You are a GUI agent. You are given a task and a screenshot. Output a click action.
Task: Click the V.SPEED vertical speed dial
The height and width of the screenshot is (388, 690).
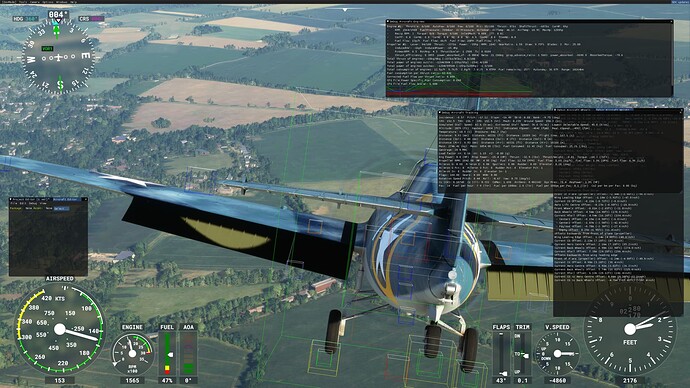tap(557, 354)
